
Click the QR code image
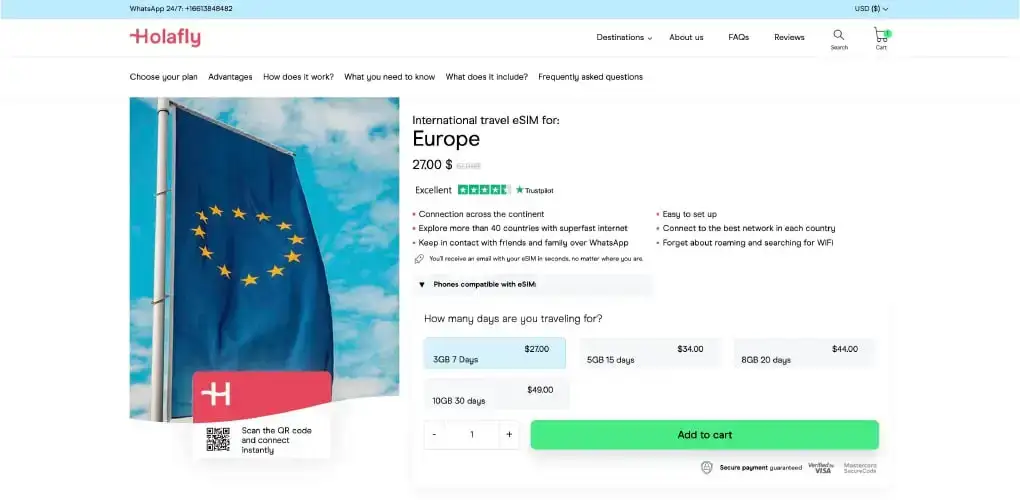coord(218,439)
